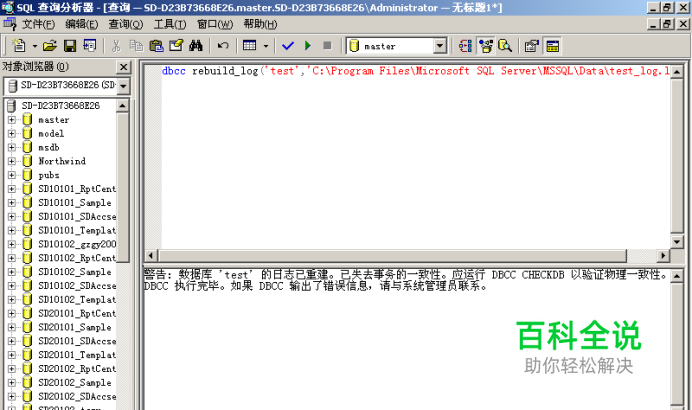Image resolution: width=692 pixels, height=410 pixels.
Task: Open the 查询(Q) menu
Action: coord(126,24)
